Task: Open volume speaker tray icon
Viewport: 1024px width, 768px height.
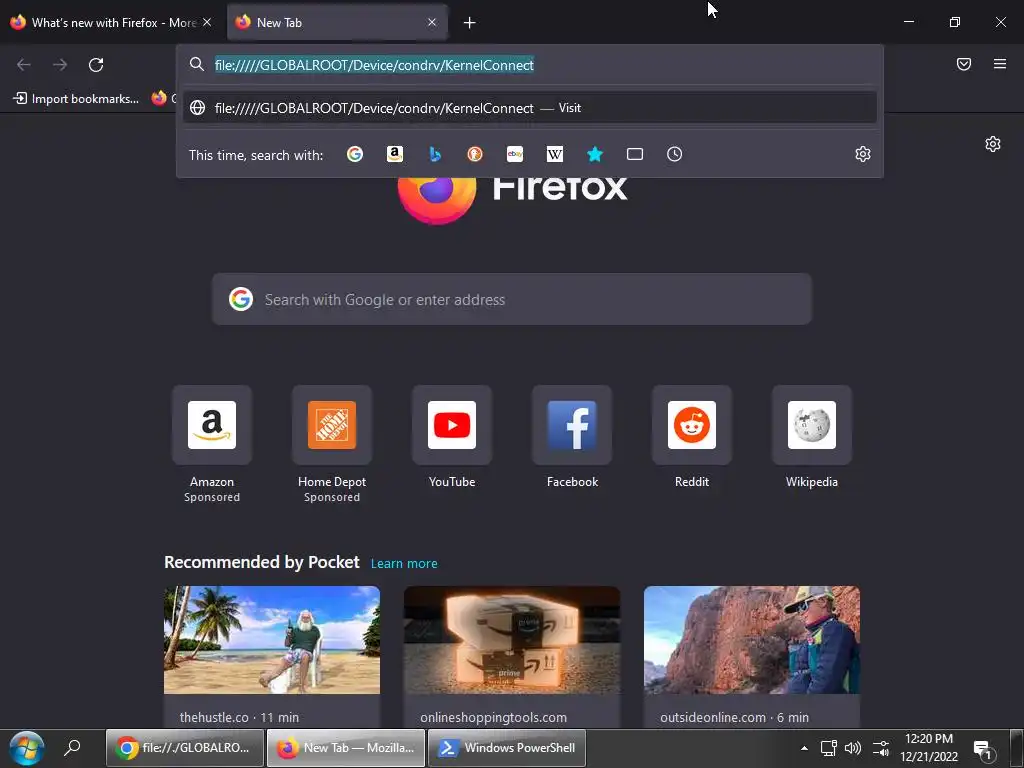Action: (x=853, y=748)
